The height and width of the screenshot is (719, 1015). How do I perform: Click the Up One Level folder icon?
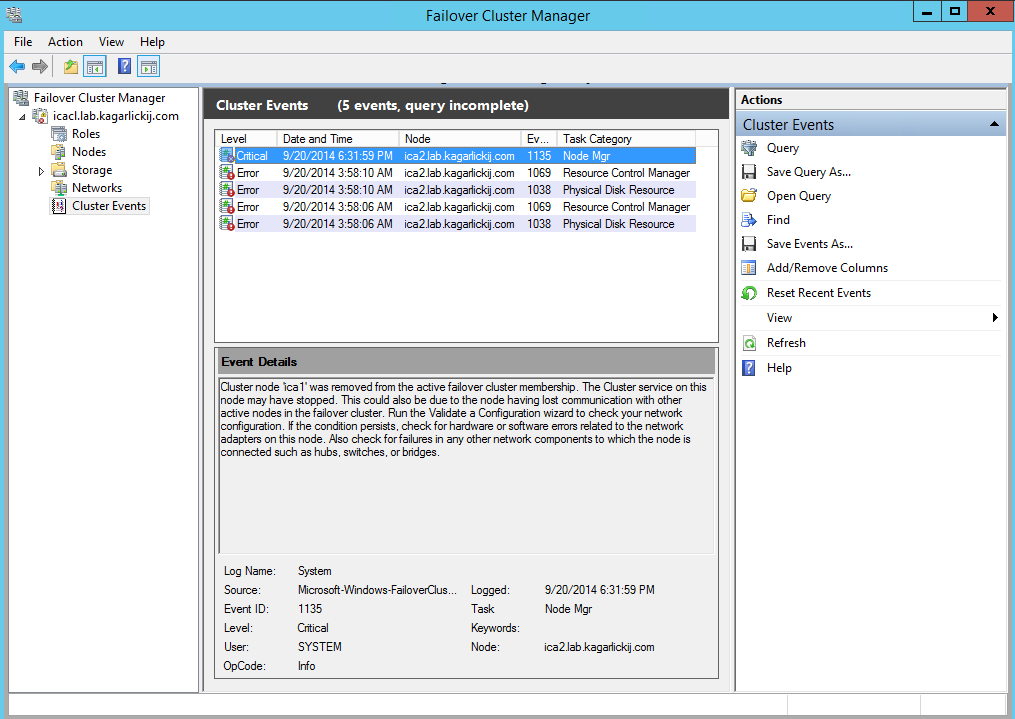pyautogui.click(x=70, y=67)
